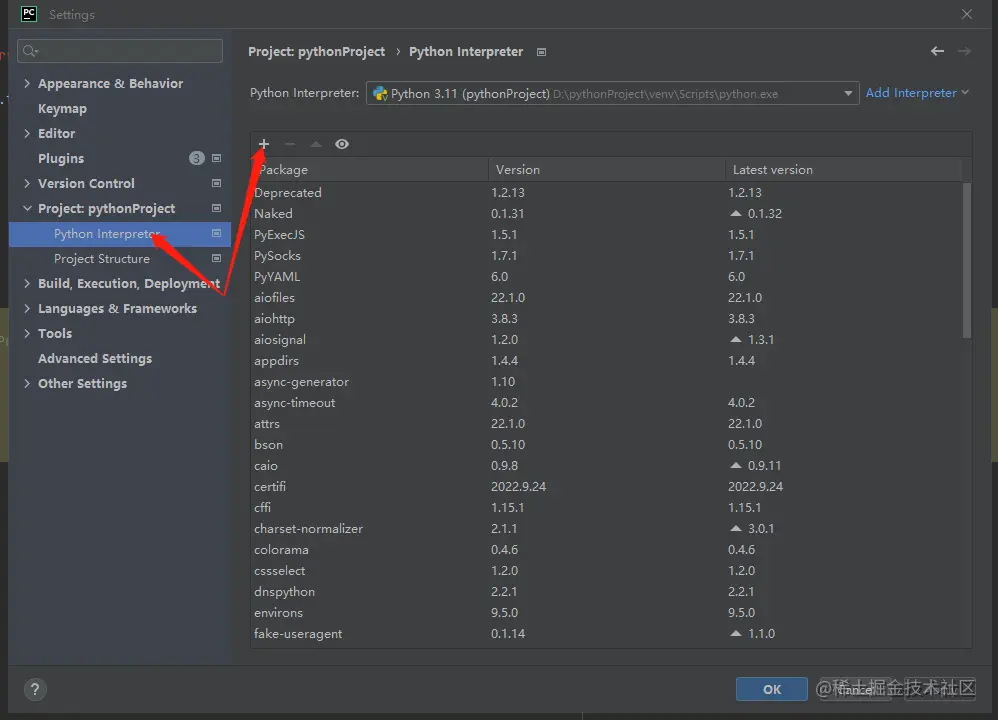The height and width of the screenshot is (720, 998).
Task: Click the help question mark button
Action: [35, 689]
